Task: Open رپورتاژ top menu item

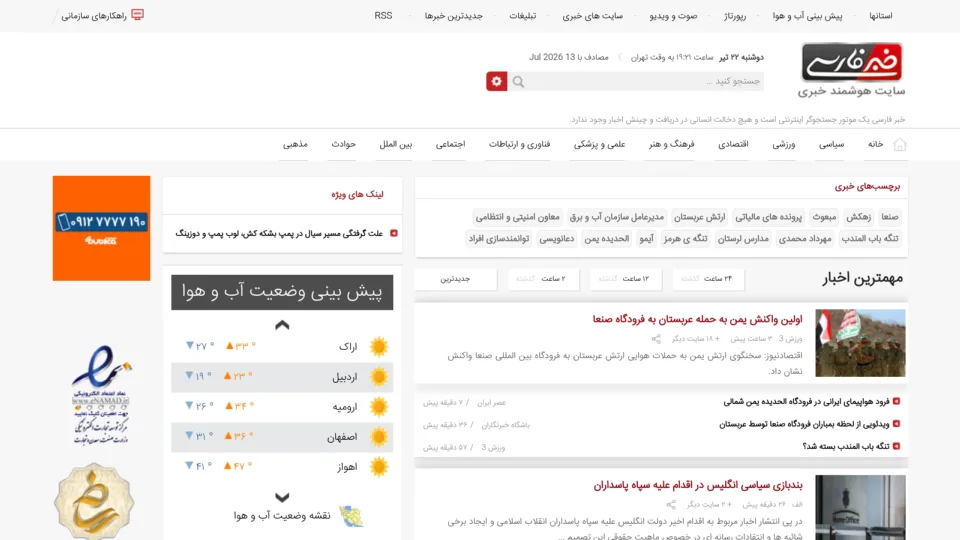Action: point(735,16)
